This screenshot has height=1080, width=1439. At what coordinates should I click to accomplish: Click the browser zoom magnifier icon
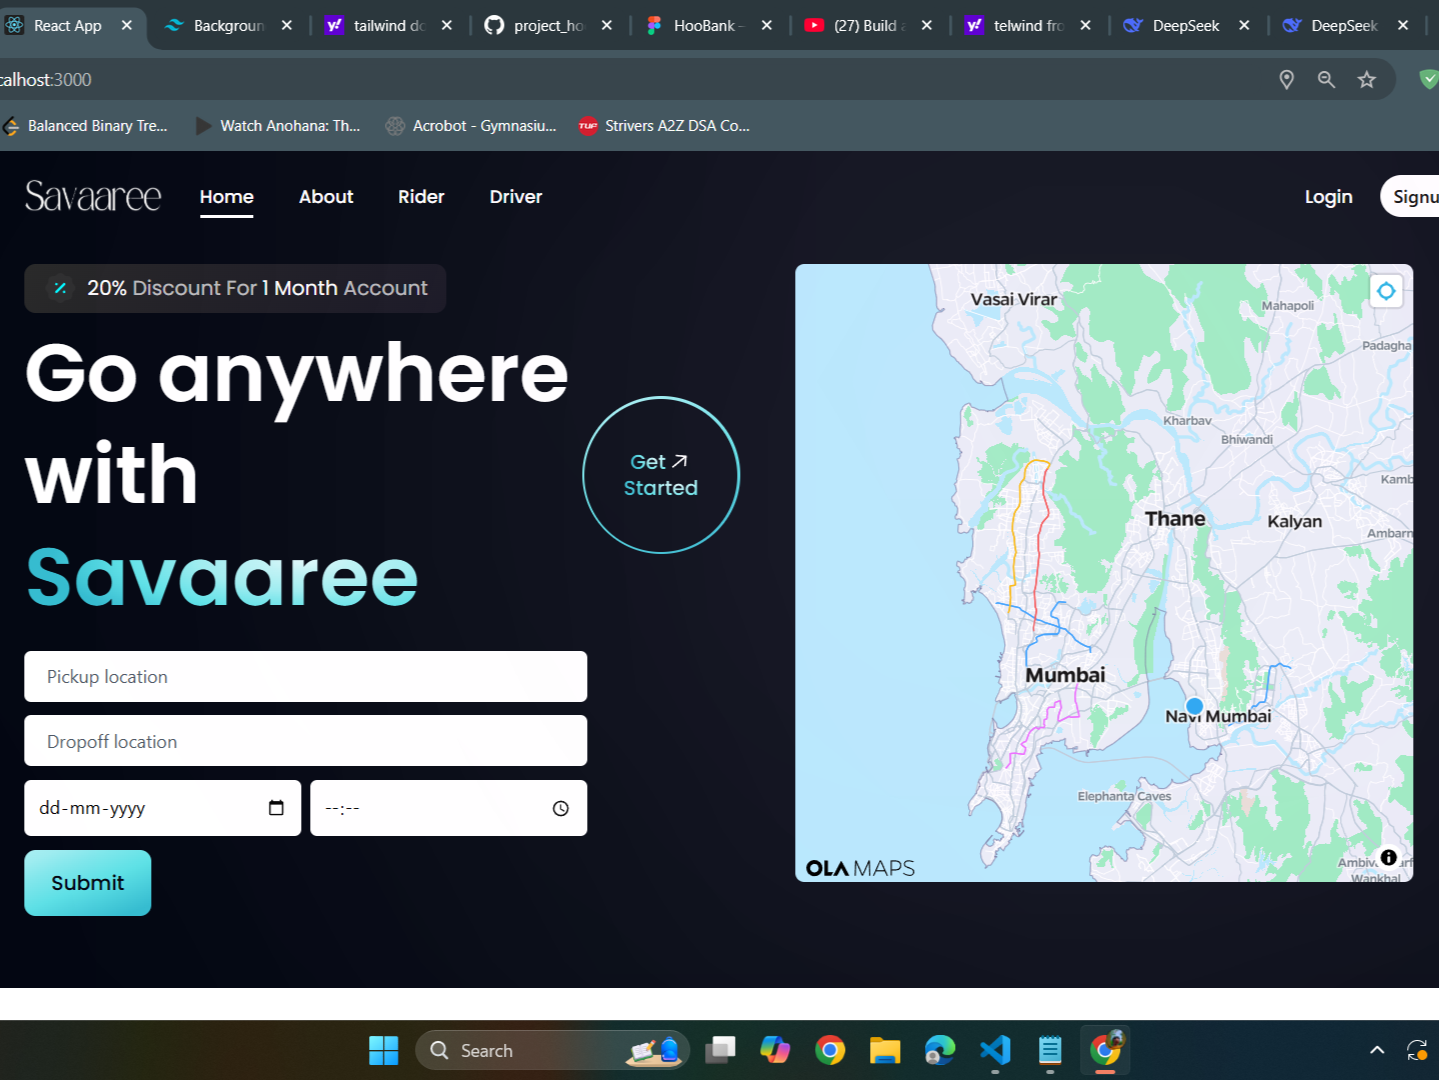tap(1326, 80)
